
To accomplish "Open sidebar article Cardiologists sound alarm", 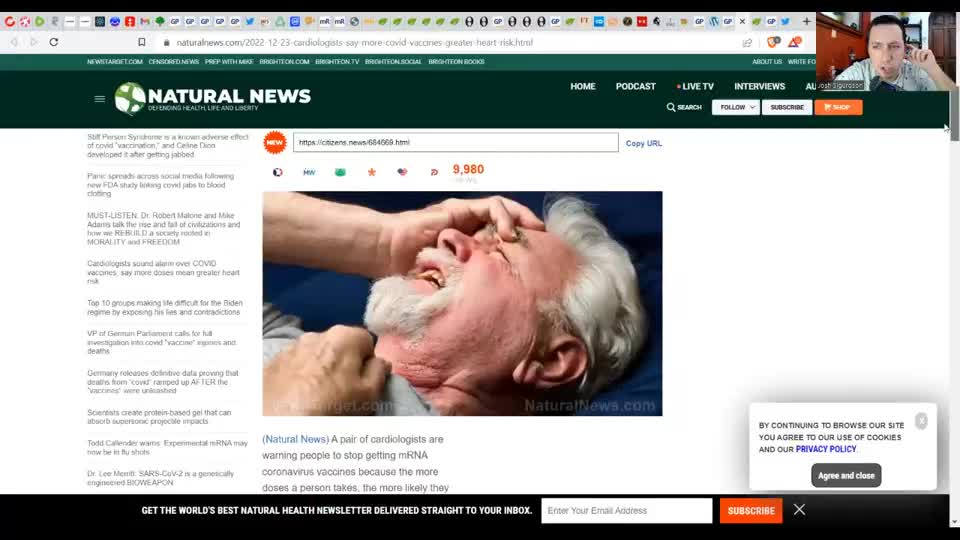I will point(163,272).
